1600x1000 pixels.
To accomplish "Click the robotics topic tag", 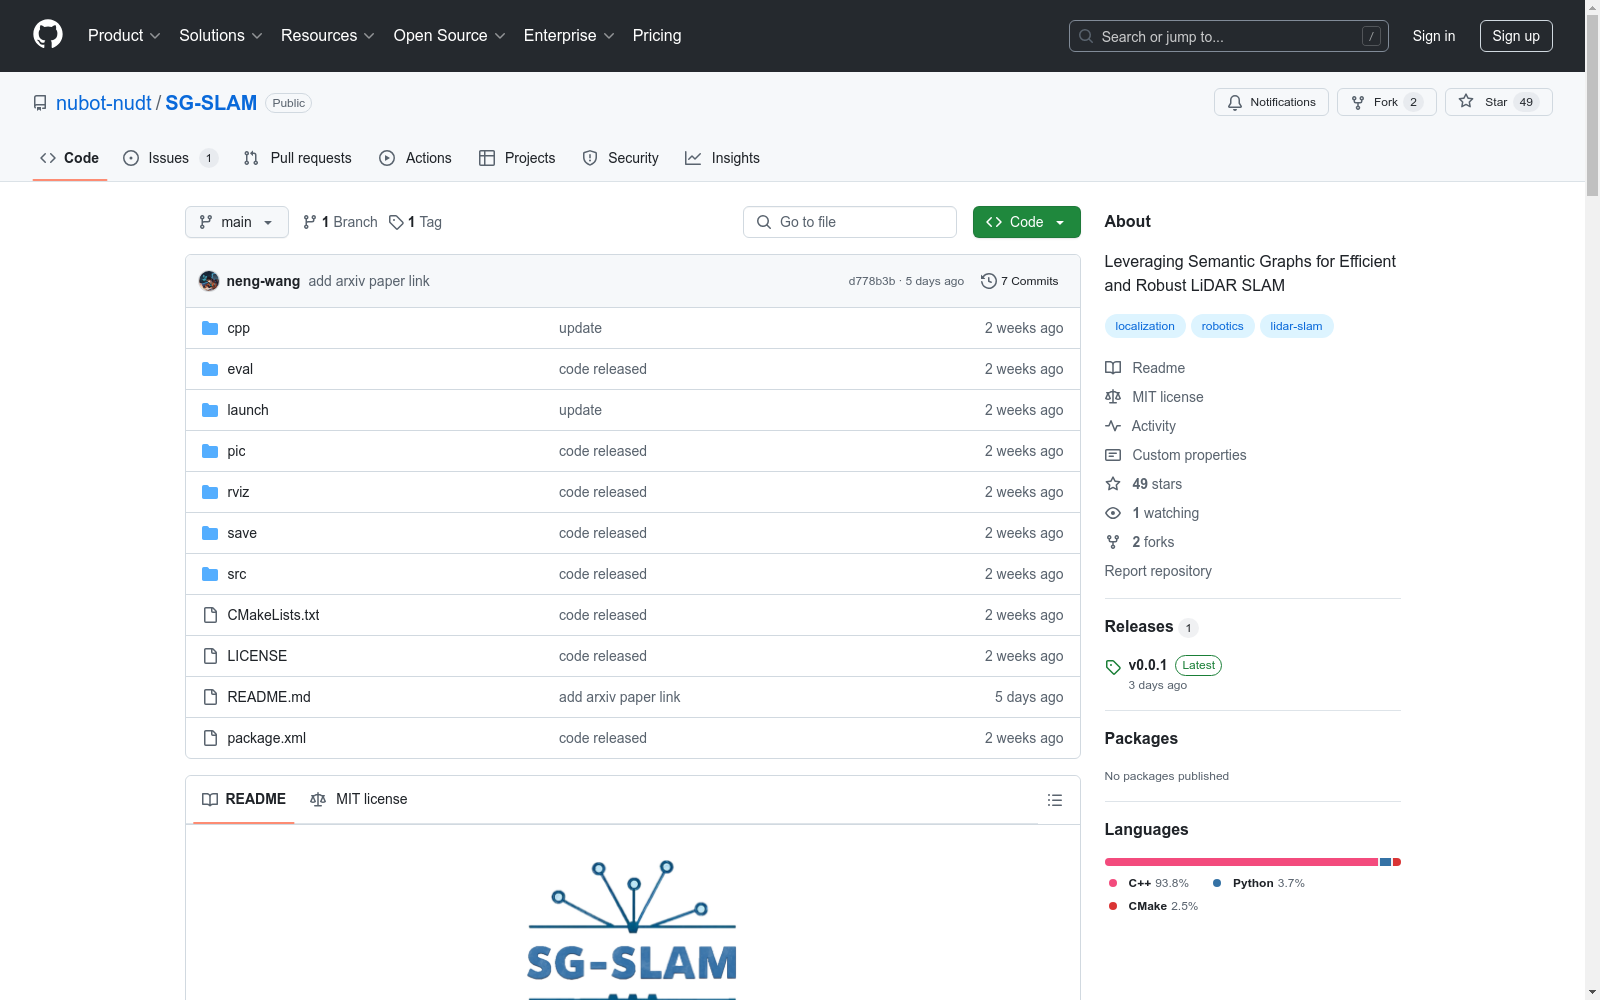I will click(1222, 326).
